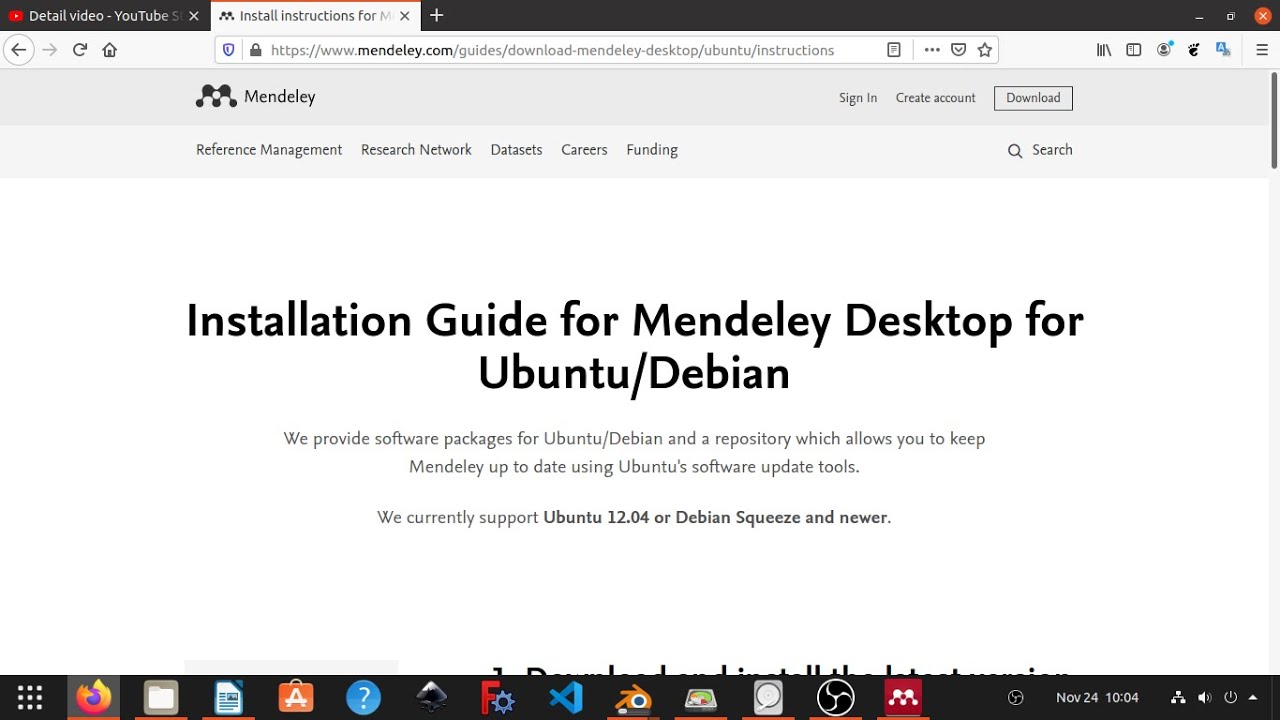Viewport: 1280px width, 720px height.
Task: Open the Disks utility from dock
Action: coord(768,698)
